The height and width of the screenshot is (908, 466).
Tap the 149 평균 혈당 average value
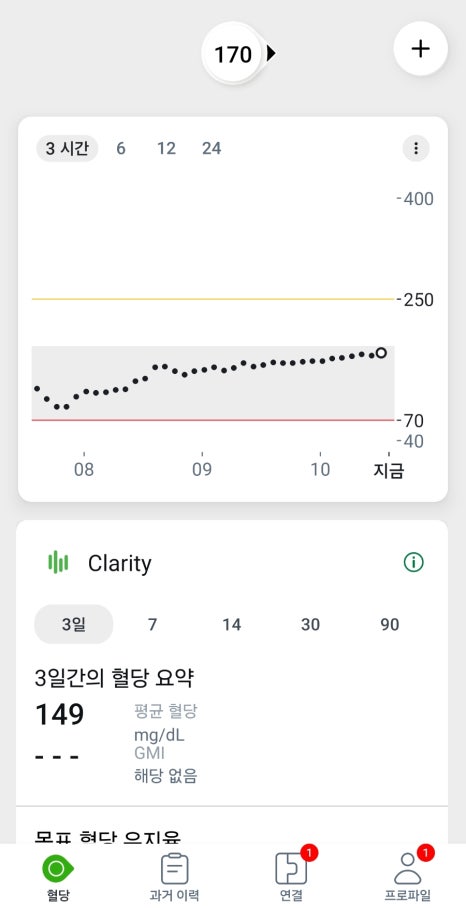[x=60, y=715]
